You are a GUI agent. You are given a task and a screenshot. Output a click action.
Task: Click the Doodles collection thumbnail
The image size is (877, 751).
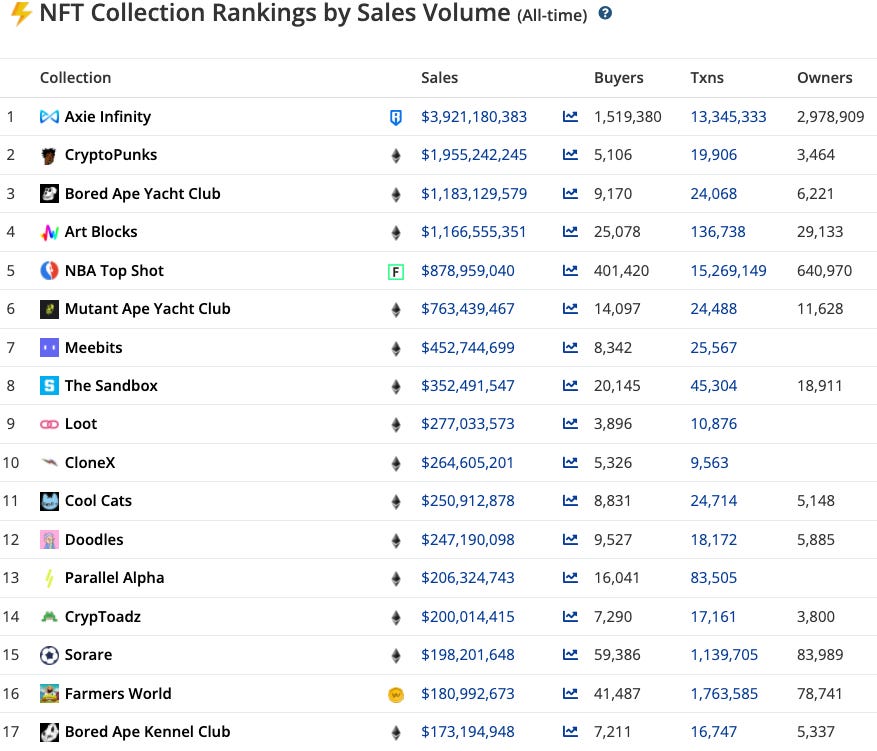[49, 540]
